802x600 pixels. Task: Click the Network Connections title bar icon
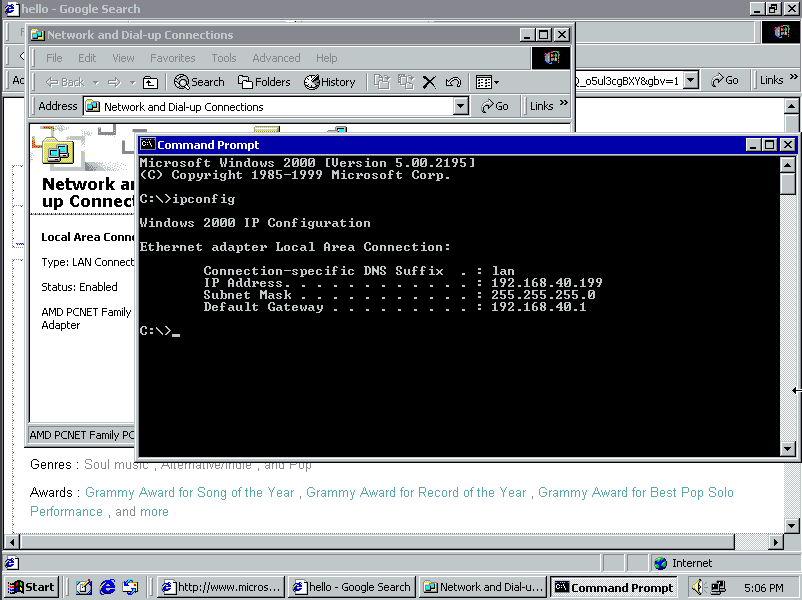(x=37, y=35)
